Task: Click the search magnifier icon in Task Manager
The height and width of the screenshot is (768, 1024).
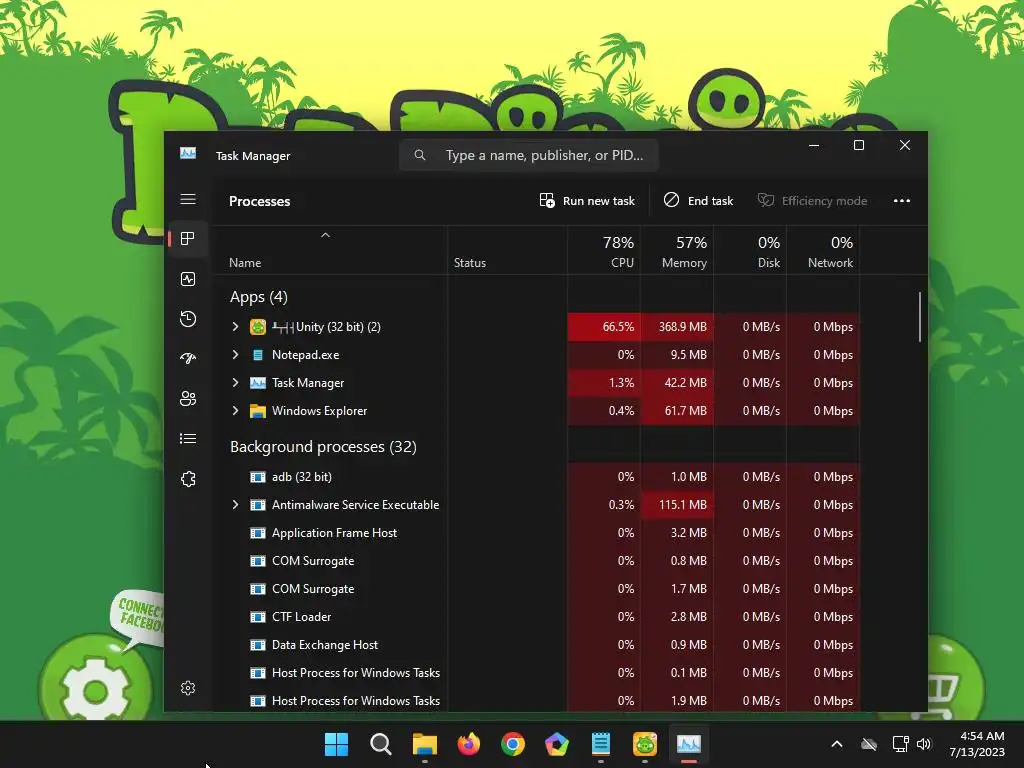Action: click(420, 155)
